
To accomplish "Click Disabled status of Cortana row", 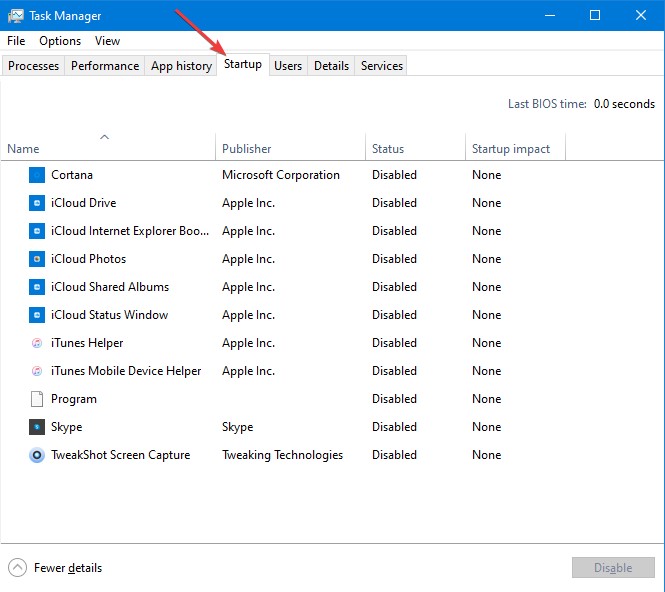I will pos(394,175).
